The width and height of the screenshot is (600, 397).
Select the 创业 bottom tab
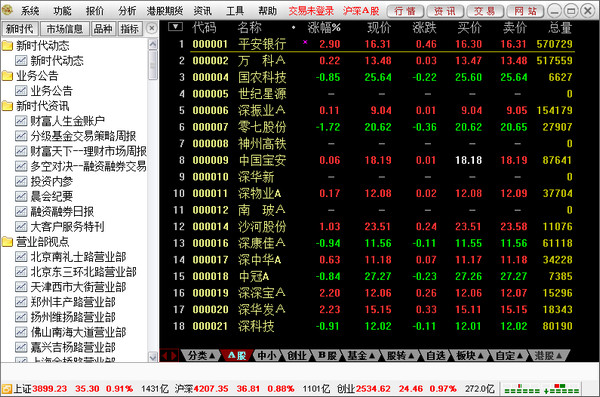pyautogui.click(x=297, y=356)
